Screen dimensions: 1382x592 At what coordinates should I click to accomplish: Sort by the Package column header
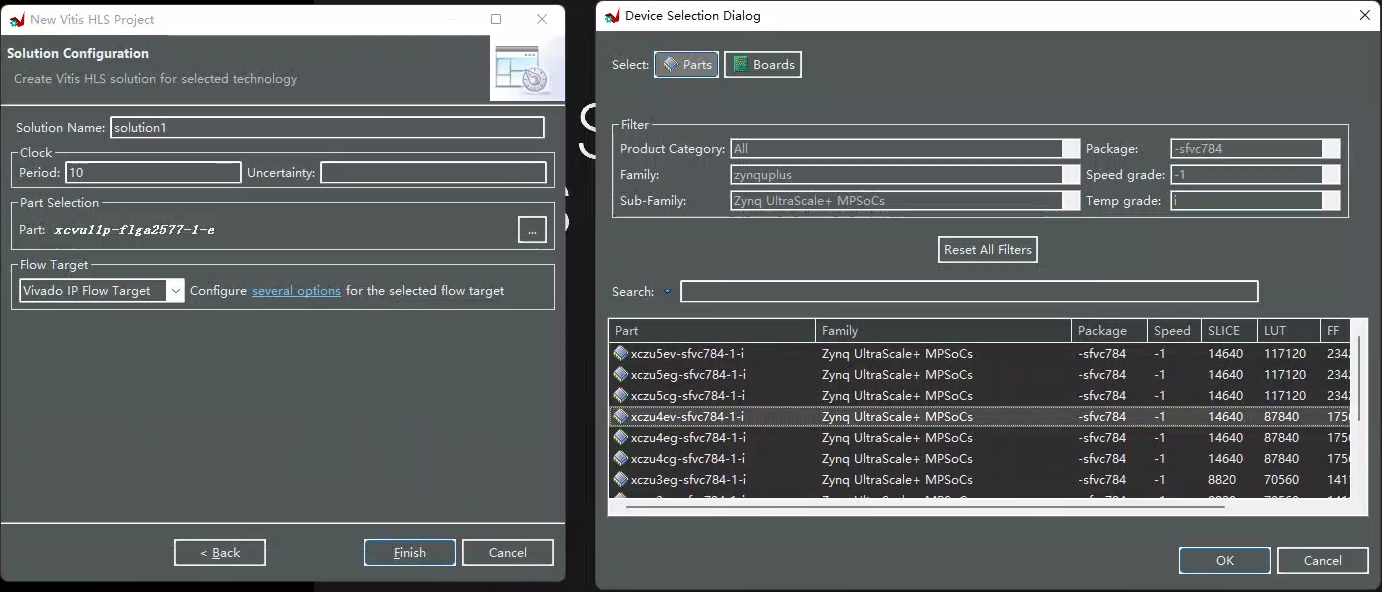pyautogui.click(x=1109, y=331)
